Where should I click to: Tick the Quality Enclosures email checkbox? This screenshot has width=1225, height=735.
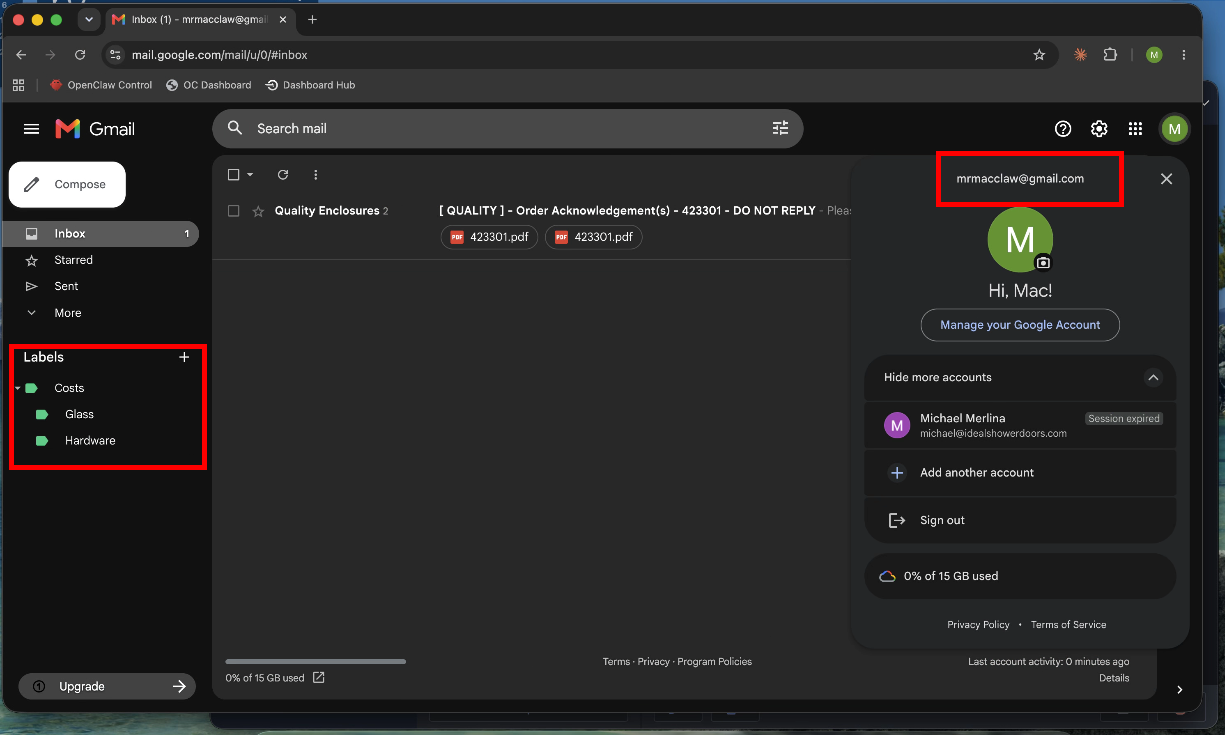point(234,211)
